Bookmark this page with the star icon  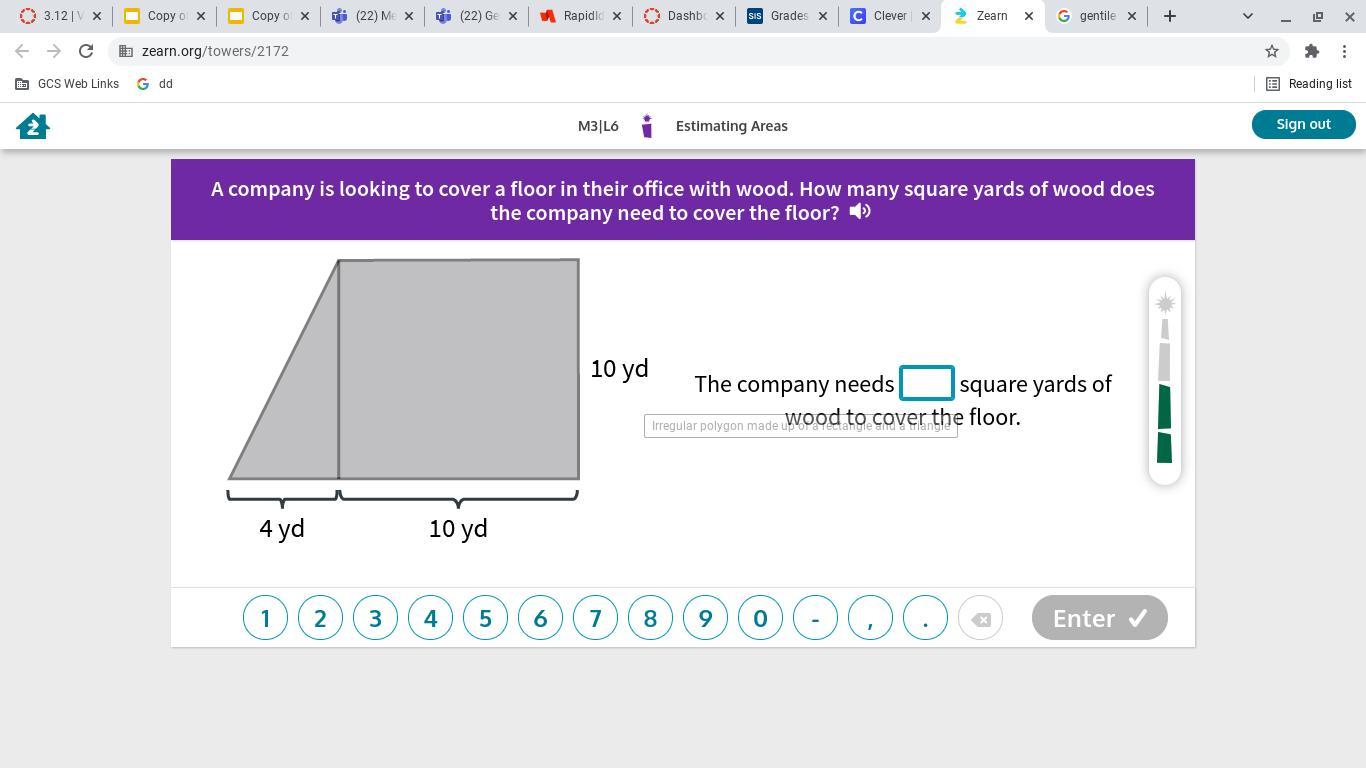(1272, 51)
